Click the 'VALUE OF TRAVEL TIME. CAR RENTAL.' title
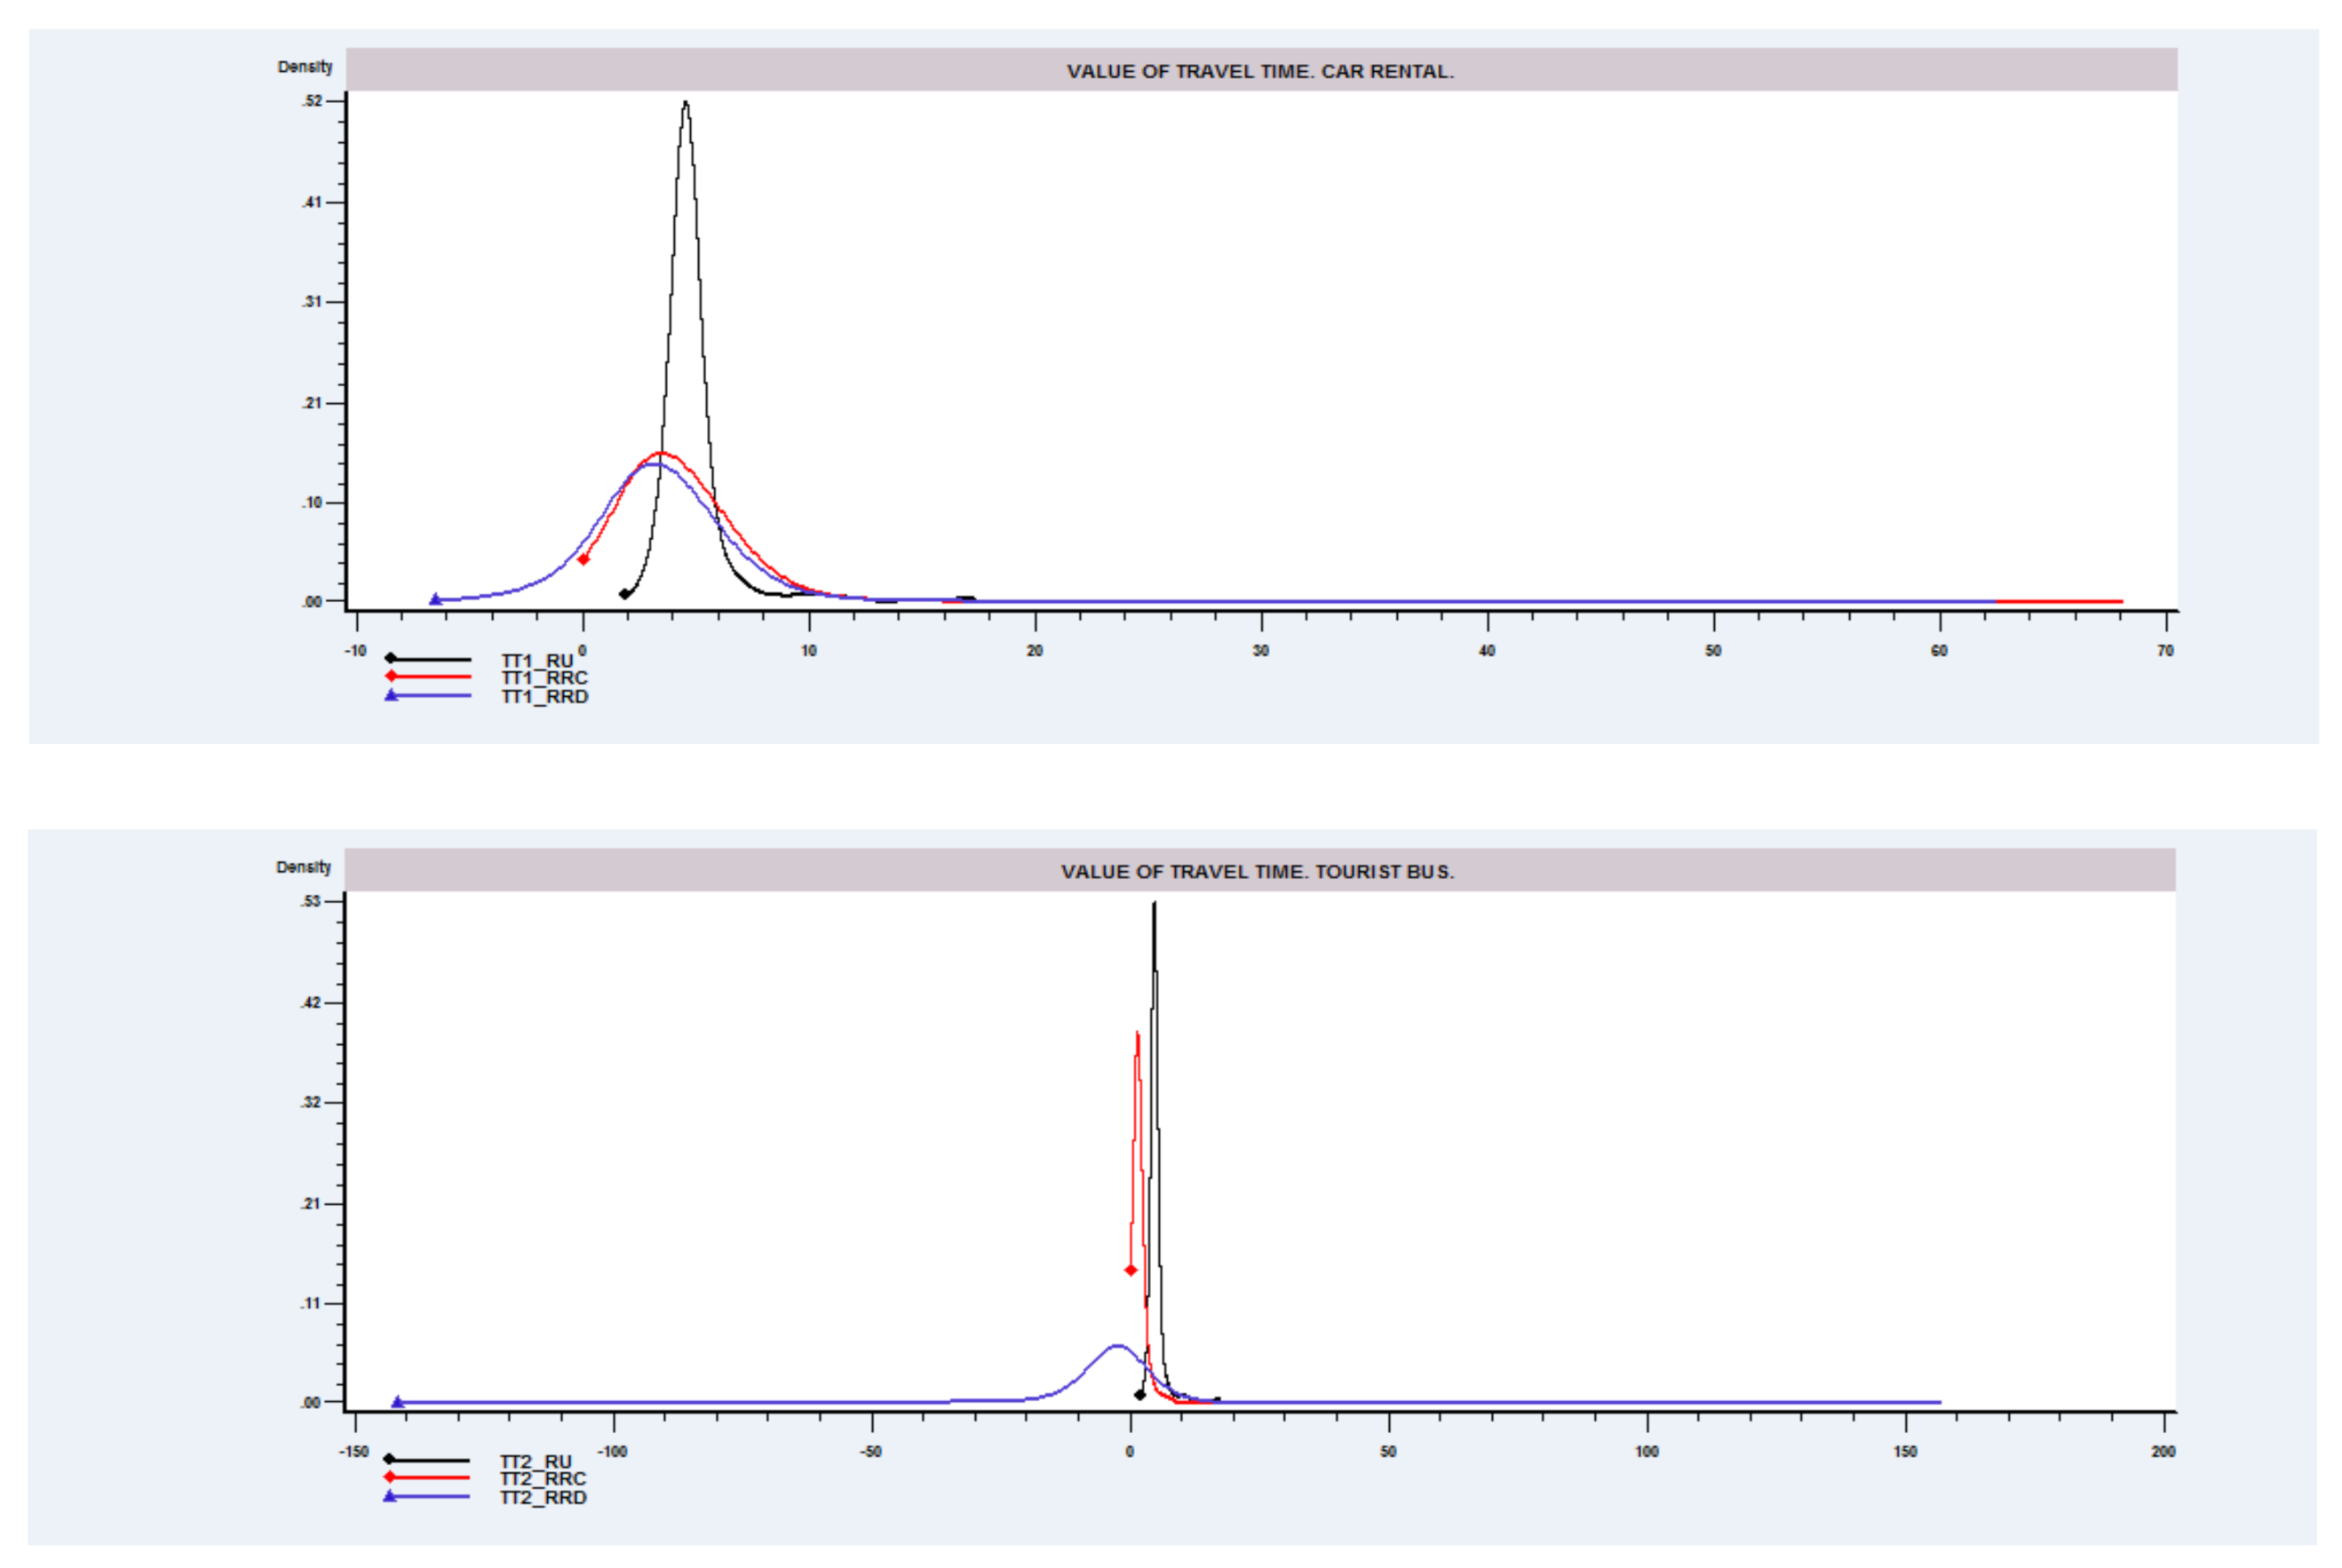 click(x=1260, y=71)
